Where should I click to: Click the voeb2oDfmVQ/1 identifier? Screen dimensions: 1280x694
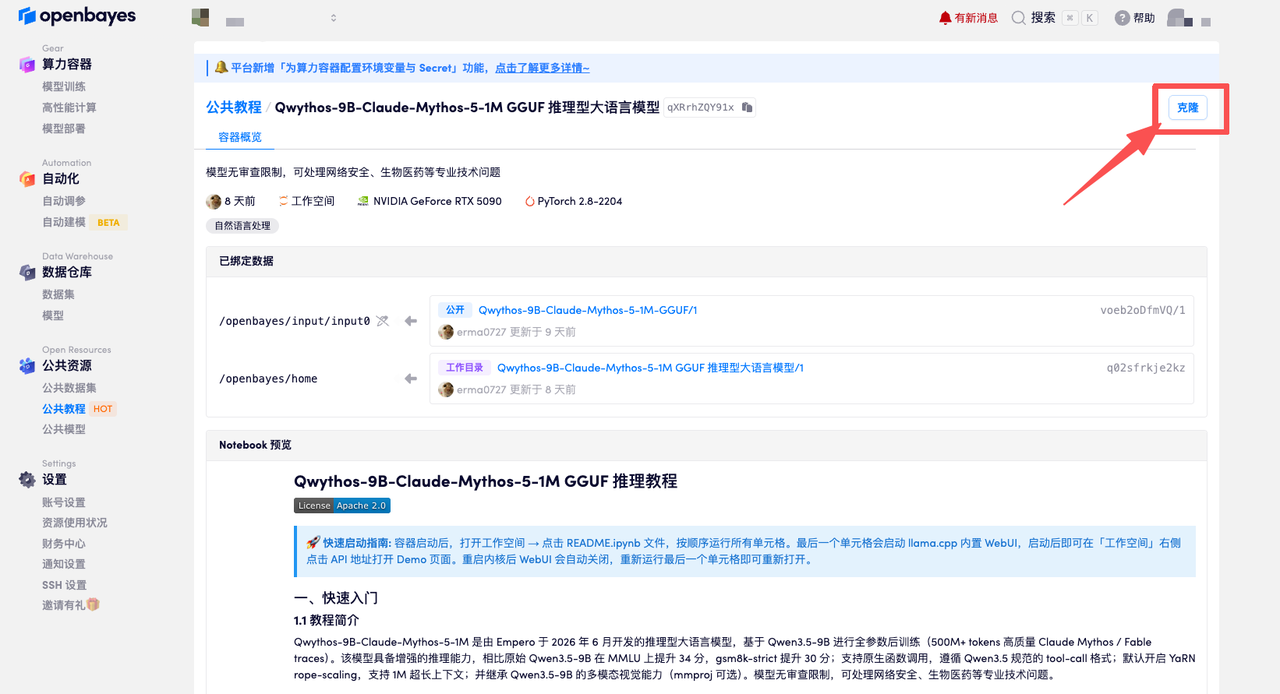1142,310
